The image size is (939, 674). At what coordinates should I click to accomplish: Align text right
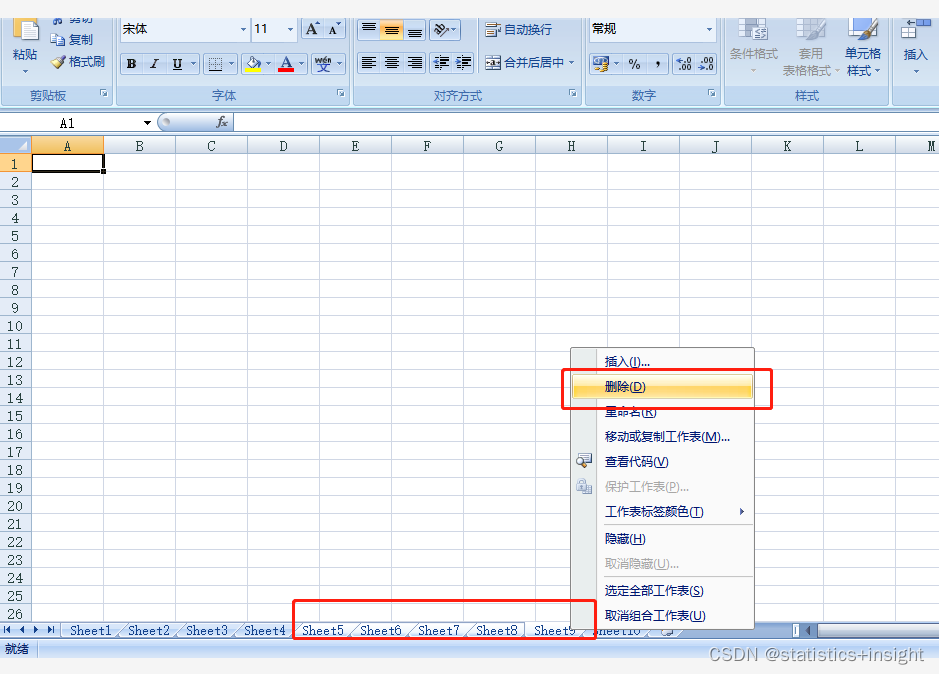click(414, 63)
